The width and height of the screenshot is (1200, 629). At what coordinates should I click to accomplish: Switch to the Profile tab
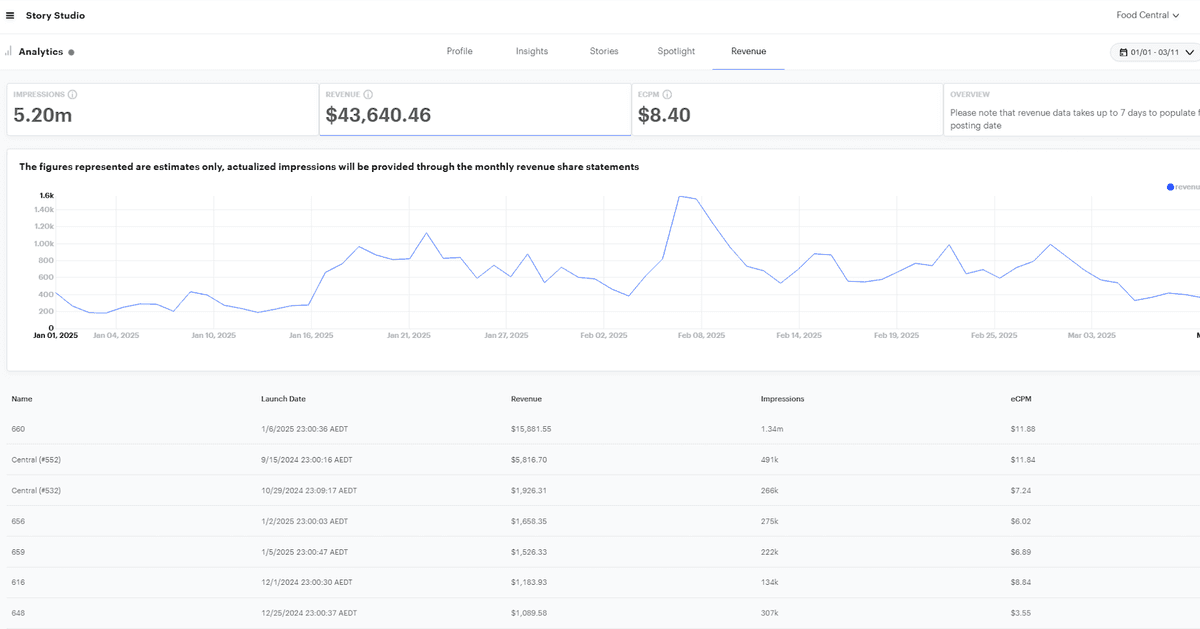click(459, 51)
